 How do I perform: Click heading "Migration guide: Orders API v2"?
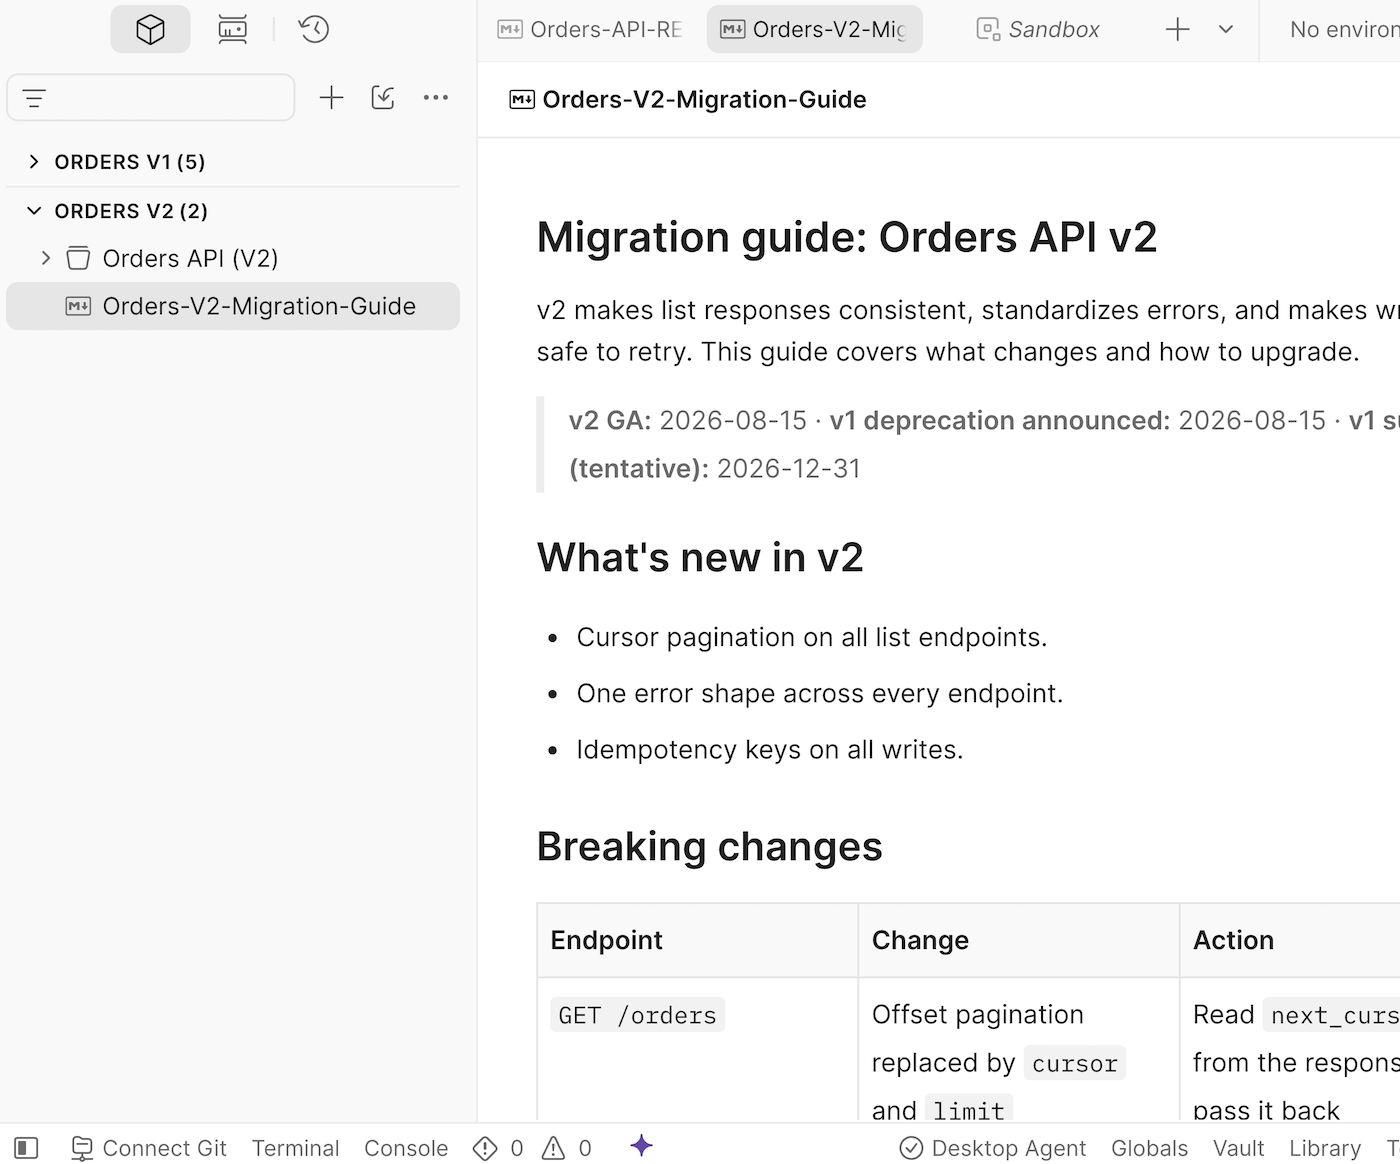click(x=847, y=238)
